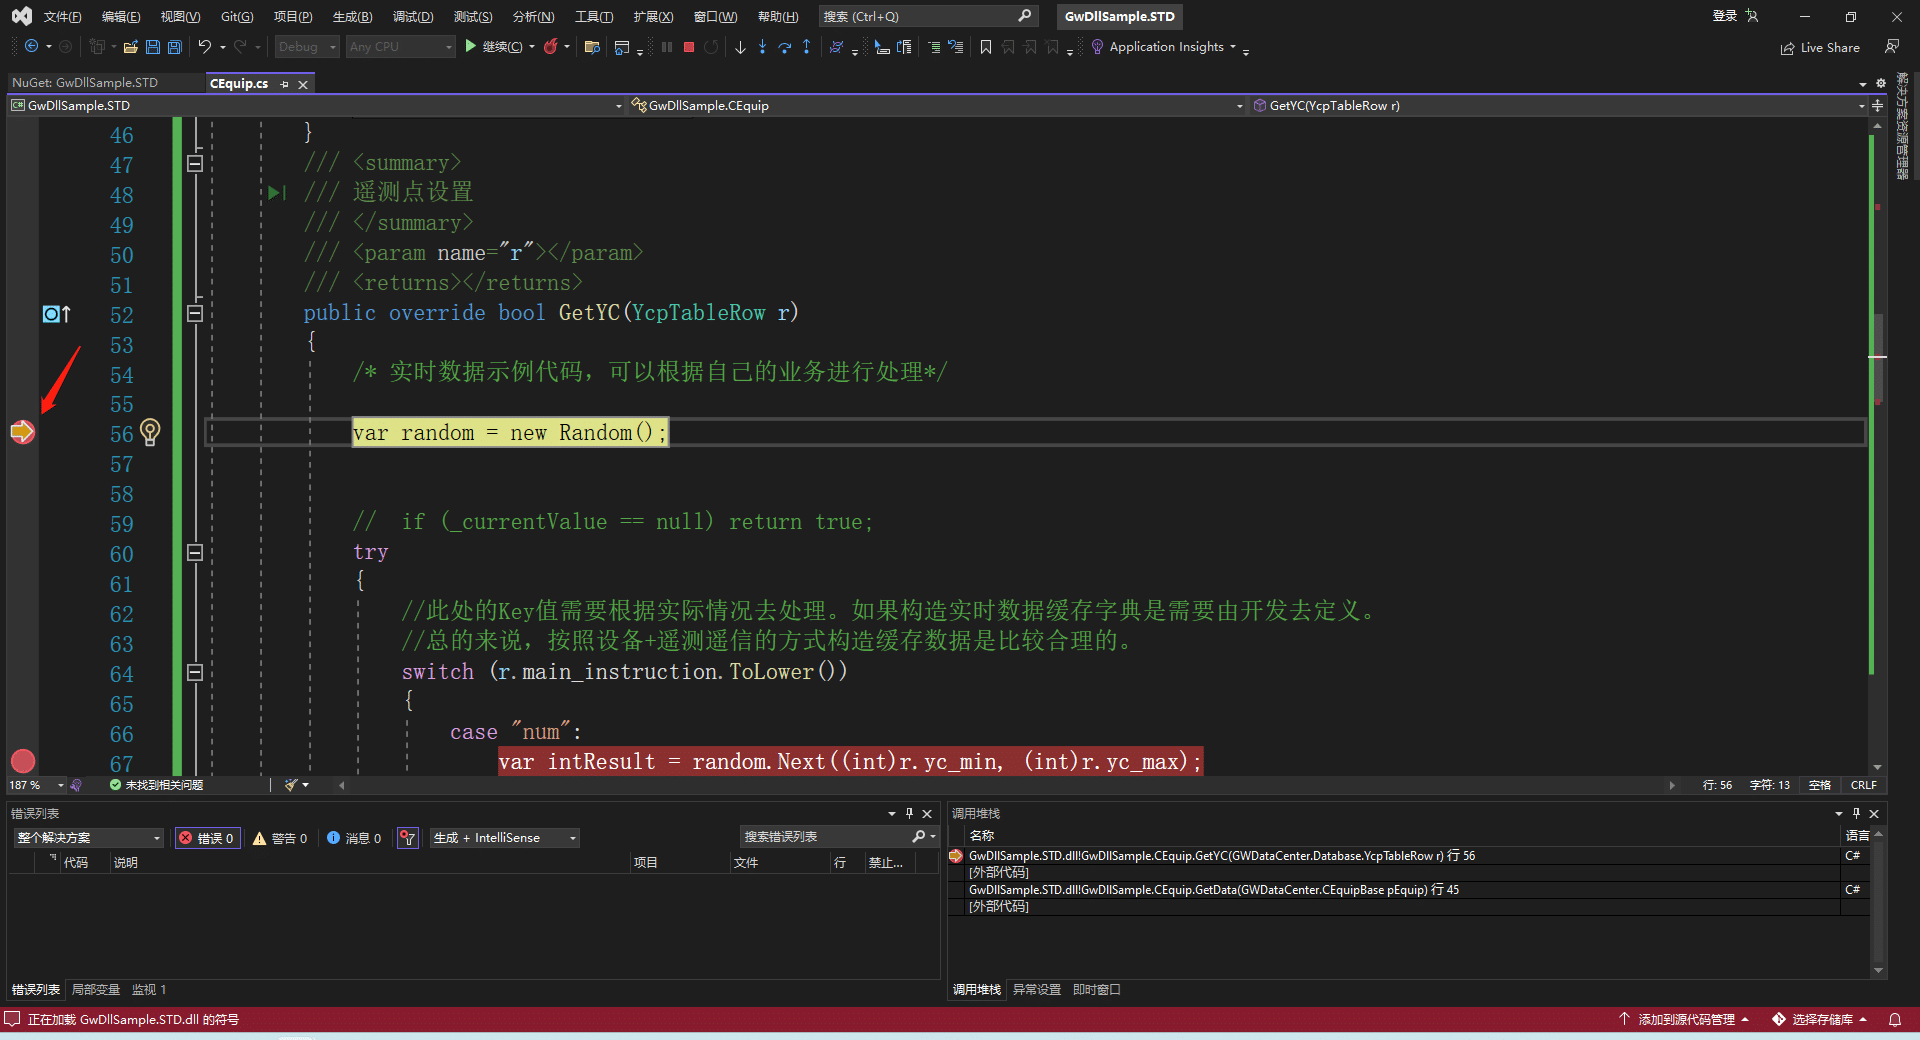Click the Save All icon

pos(174,47)
